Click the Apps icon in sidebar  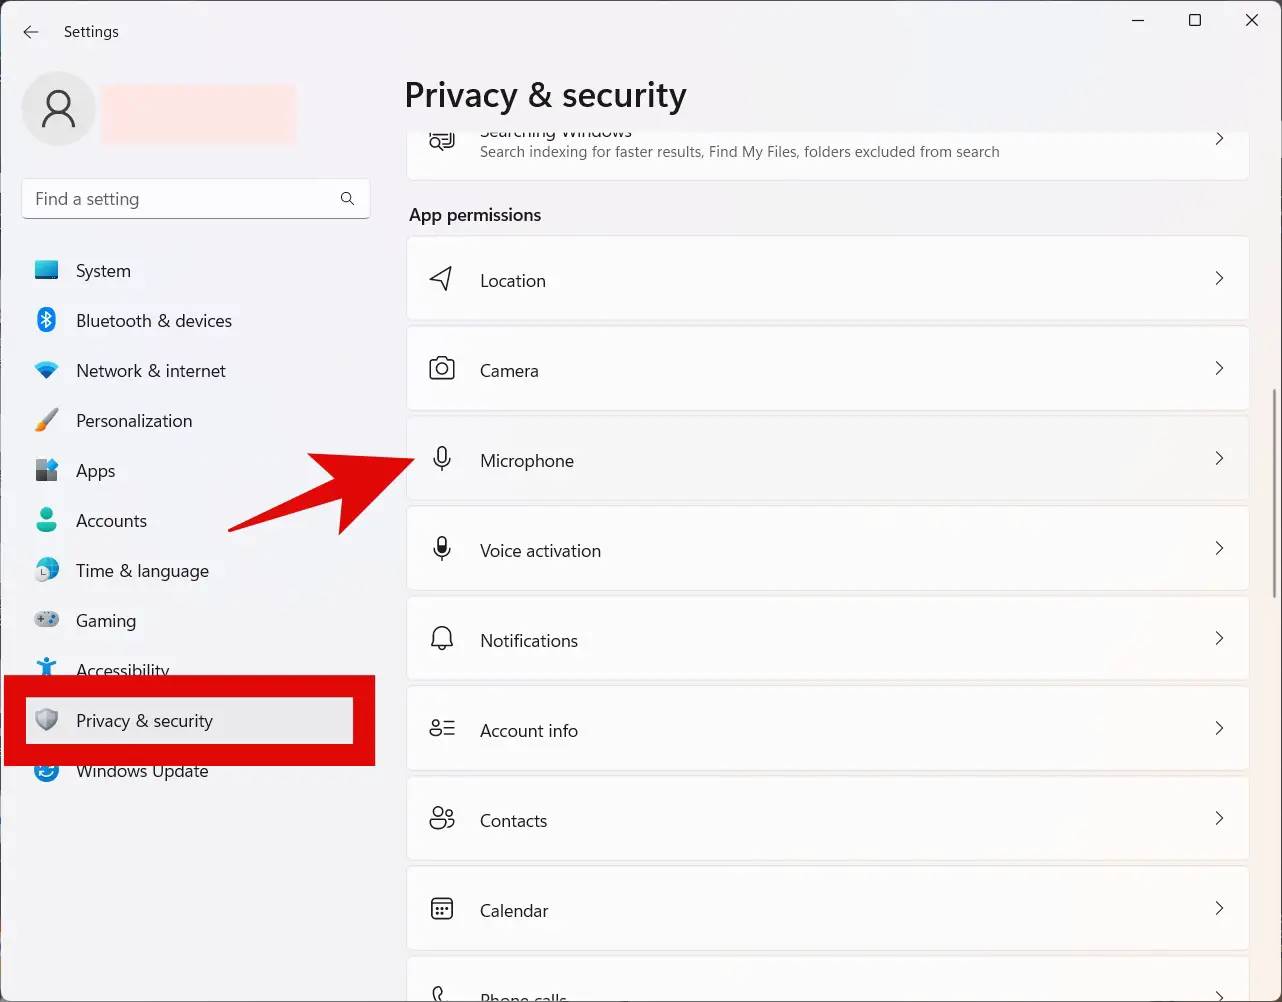47,470
